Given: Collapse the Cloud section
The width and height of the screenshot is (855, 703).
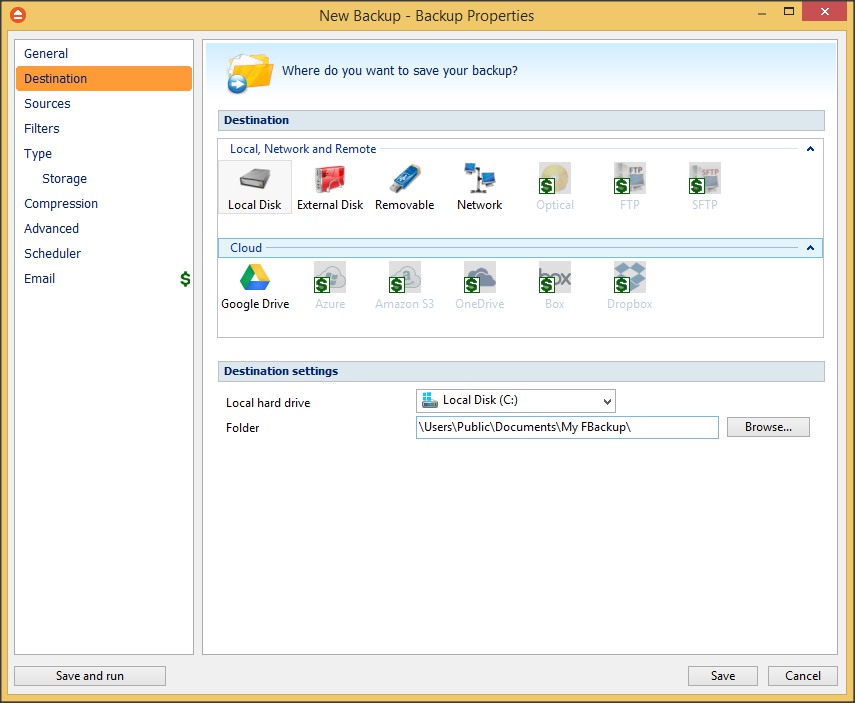Looking at the screenshot, I should (x=810, y=248).
